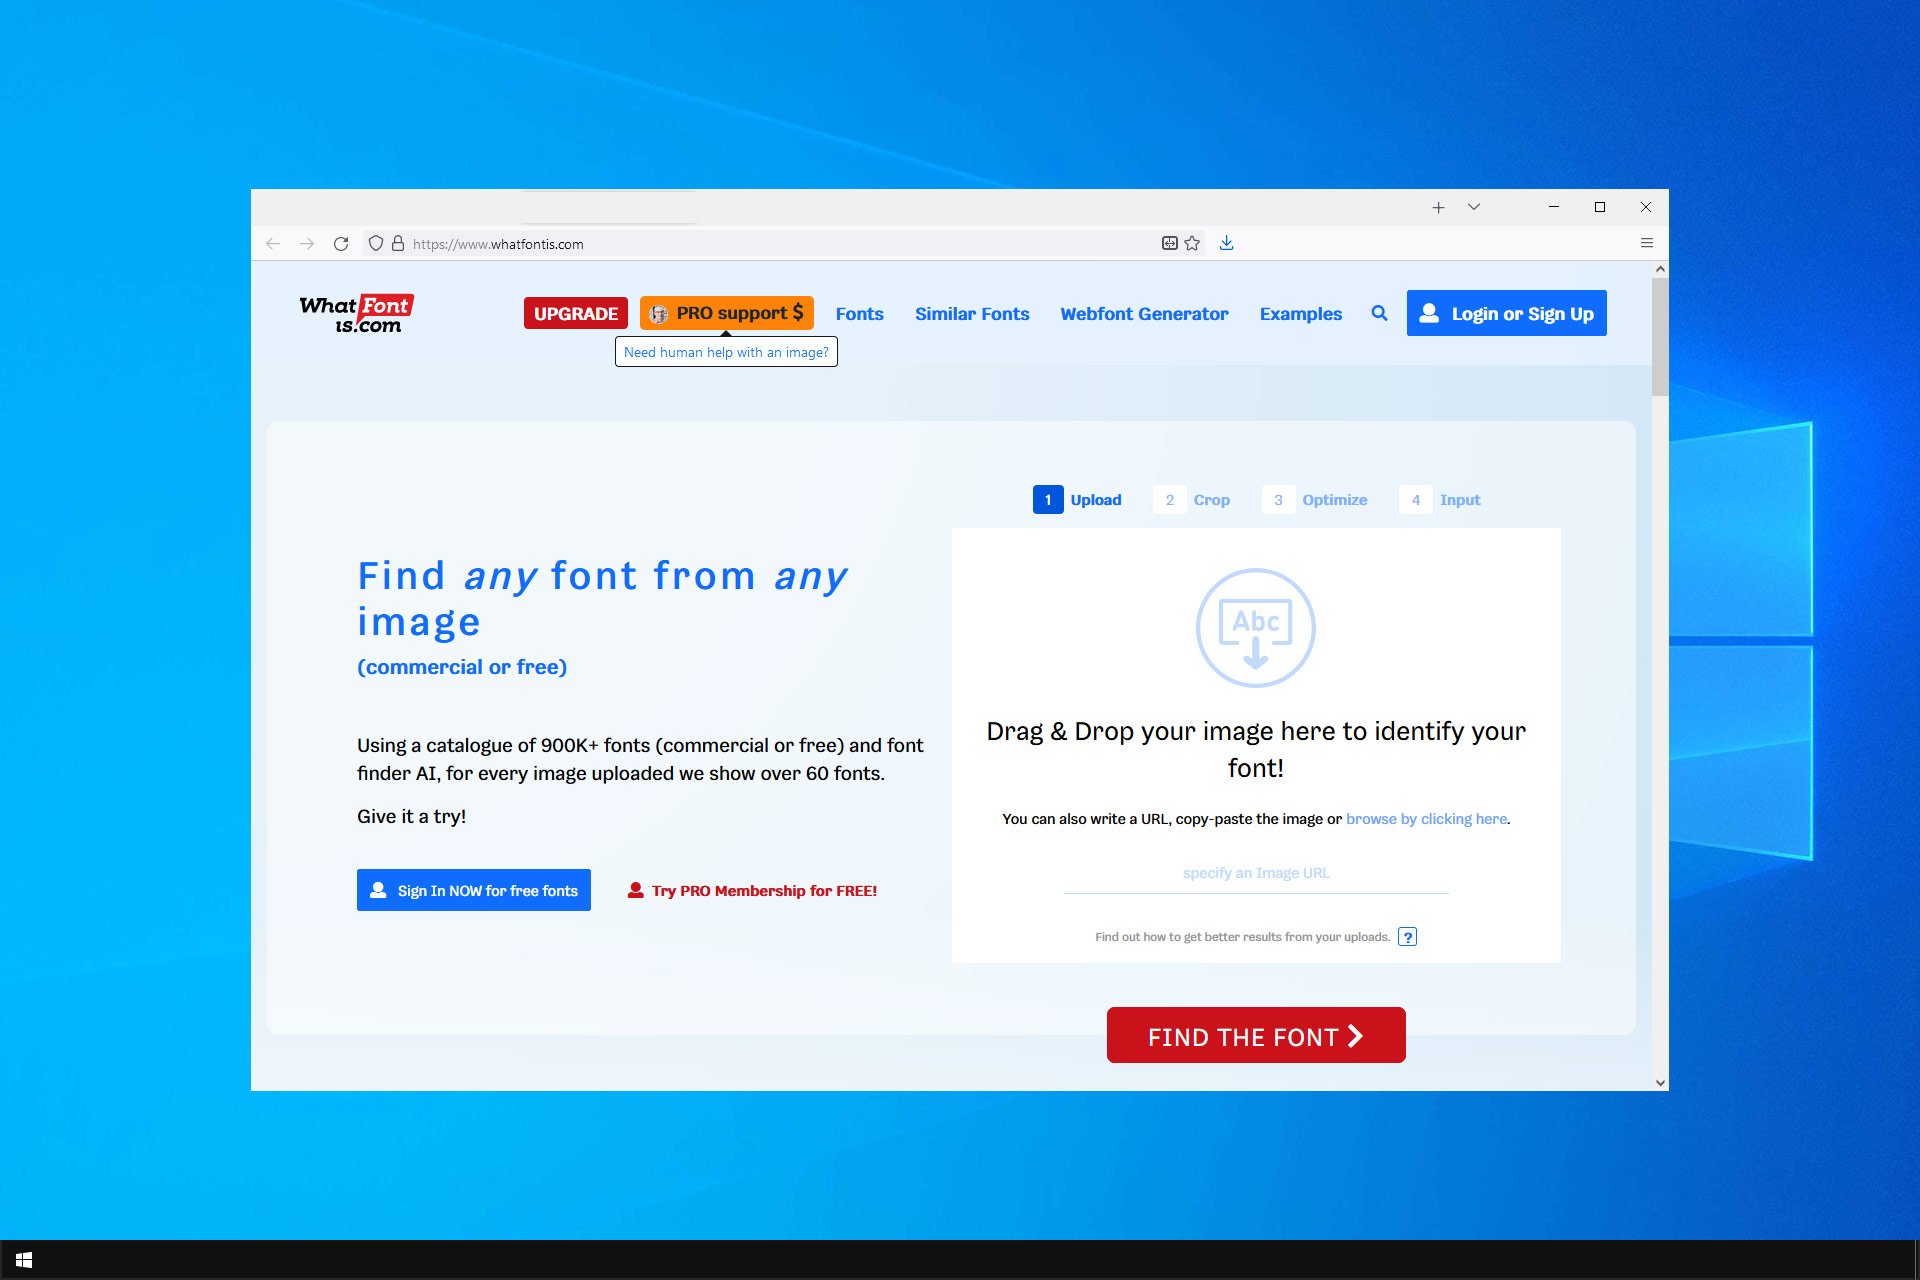Click the site search magnifier icon

click(x=1379, y=313)
